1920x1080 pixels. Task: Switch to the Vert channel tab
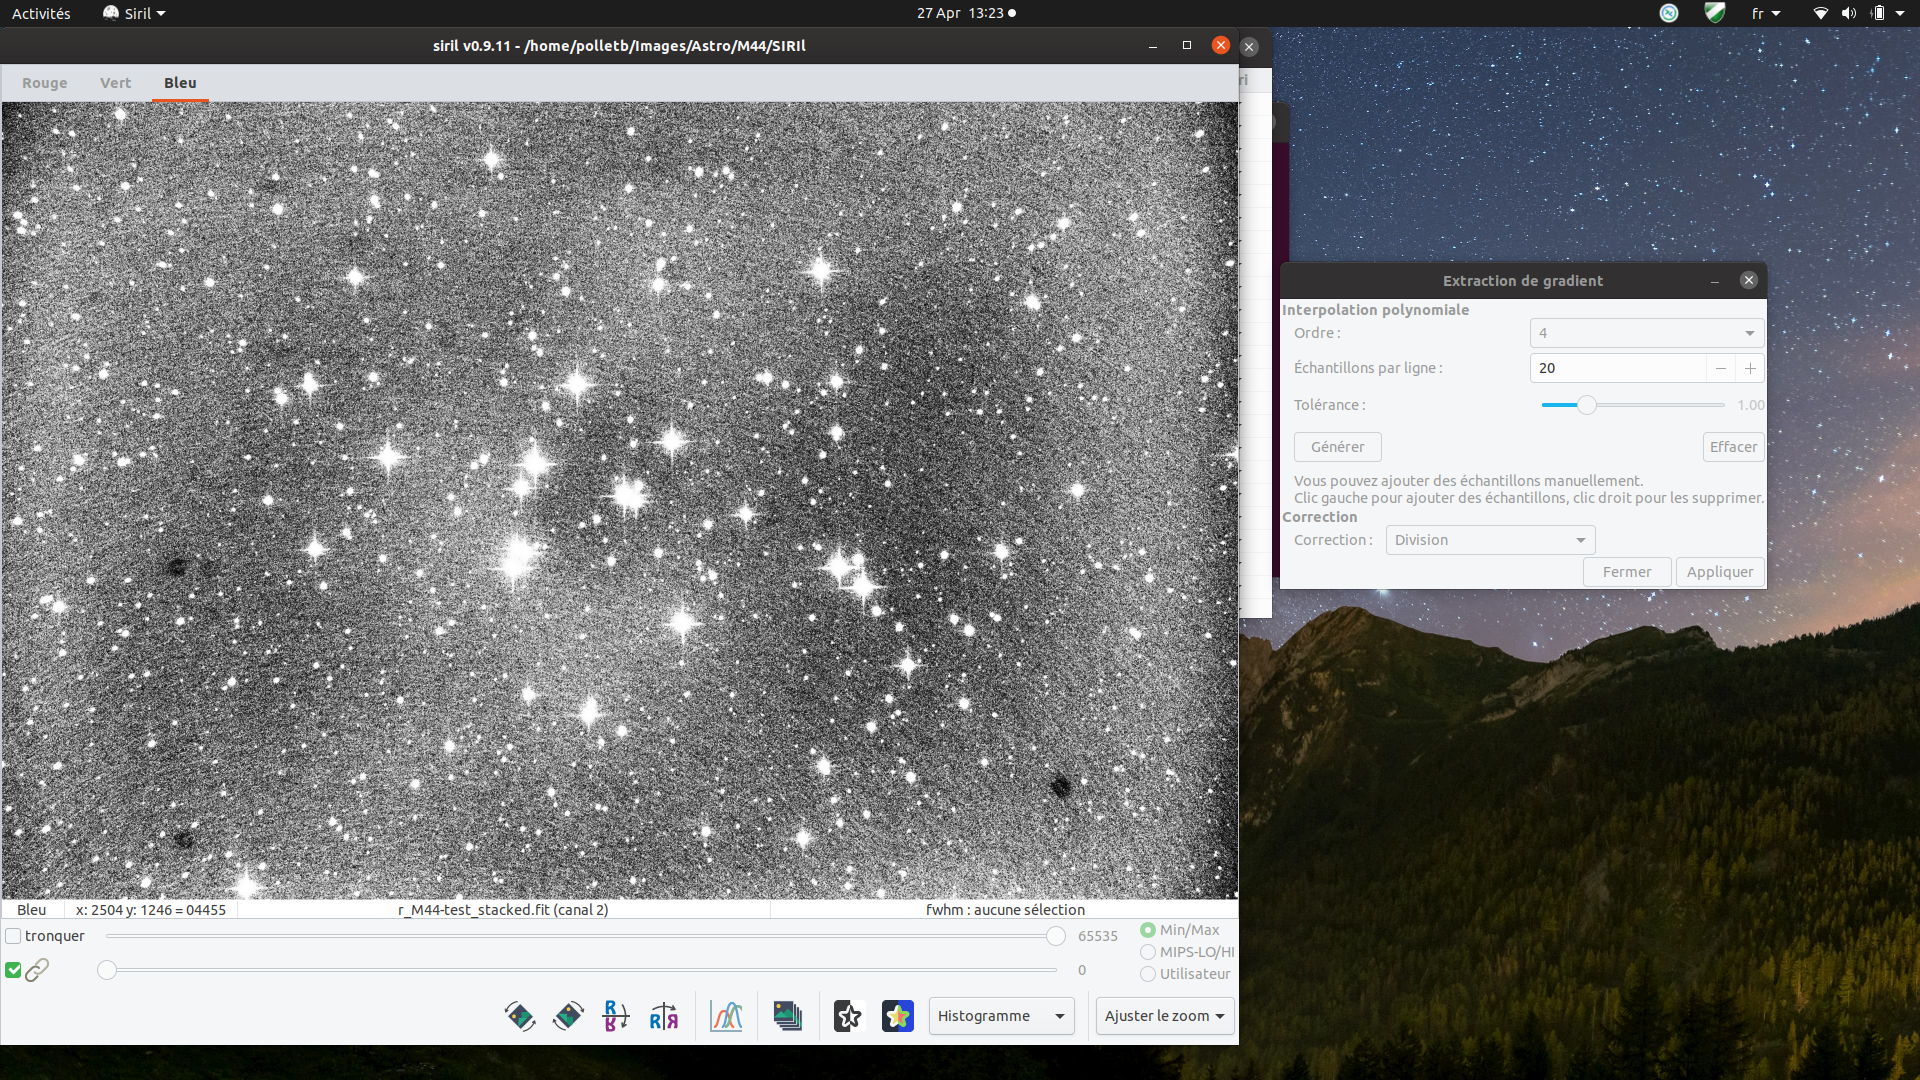pyautogui.click(x=115, y=83)
